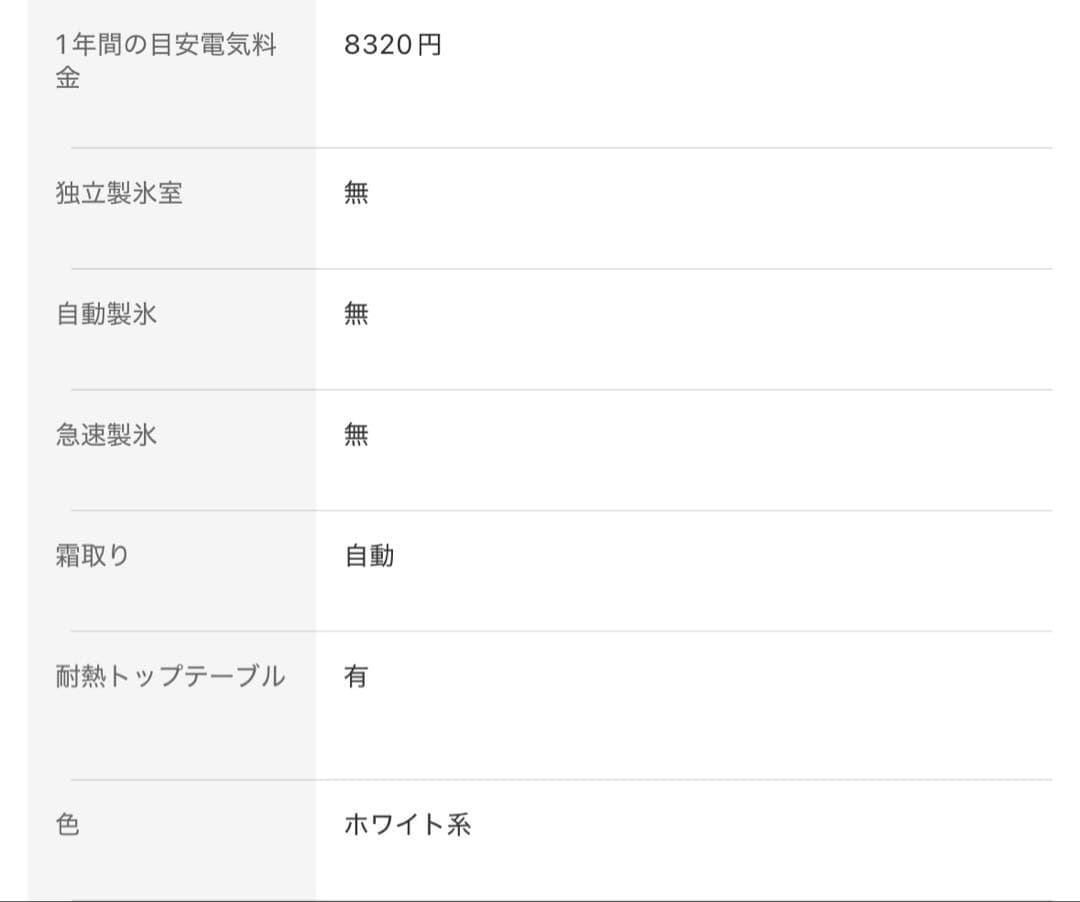Click the 急速製氷 row label
This screenshot has width=1080, height=902.
(x=106, y=435)
